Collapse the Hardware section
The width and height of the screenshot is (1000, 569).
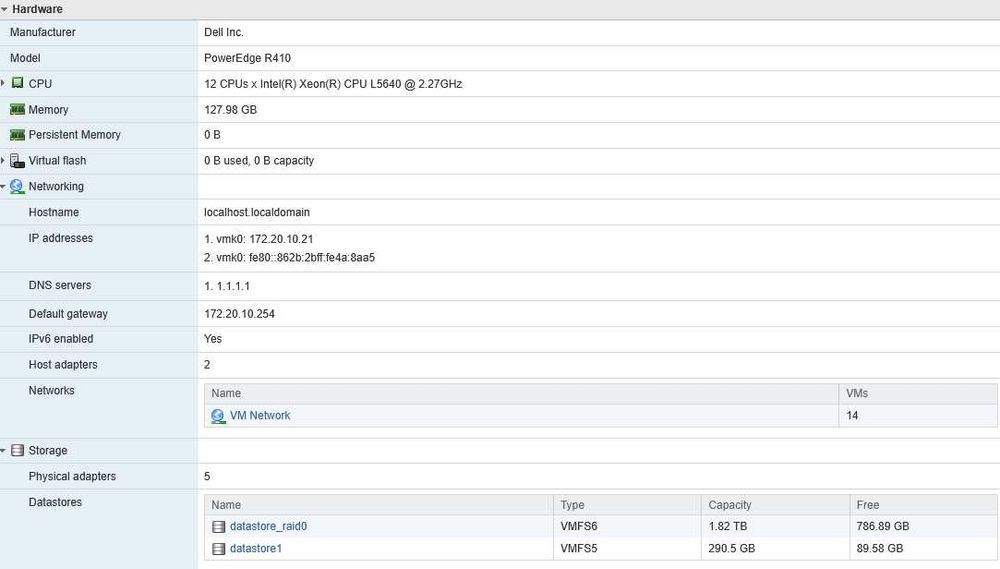tap(4, 10)
